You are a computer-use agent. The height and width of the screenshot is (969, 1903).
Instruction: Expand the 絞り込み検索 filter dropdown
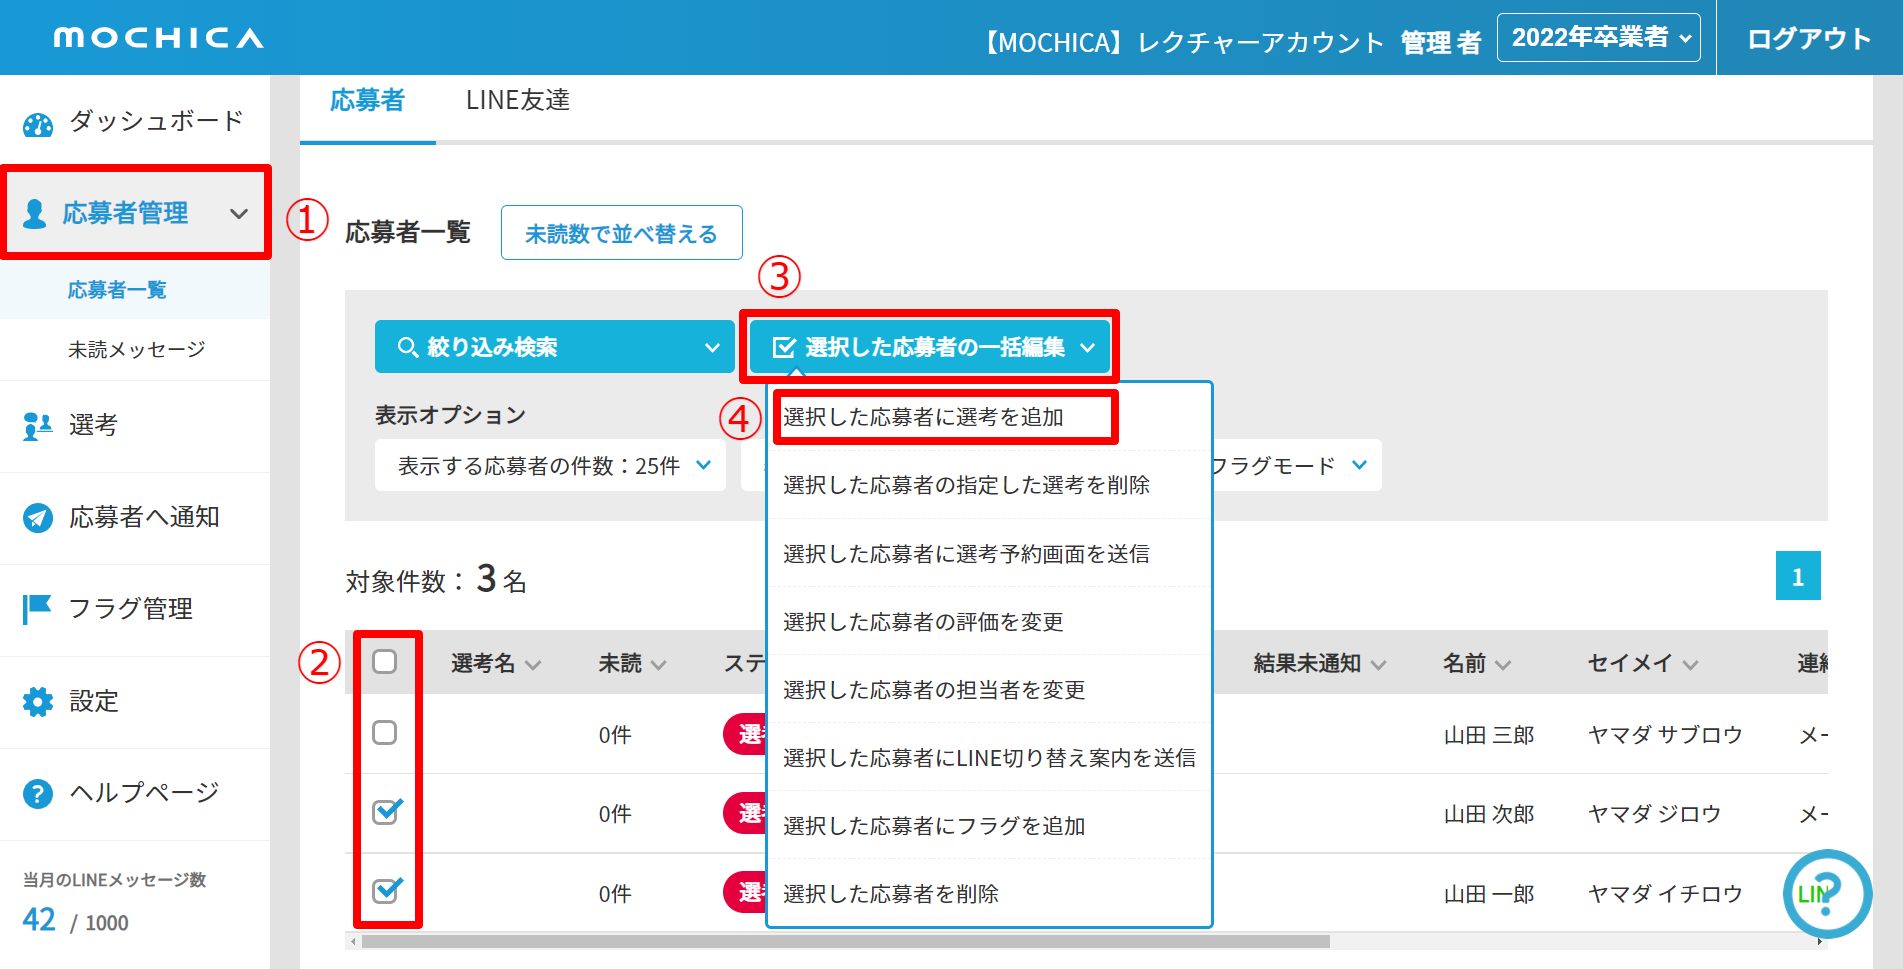click(x=554, y=347)
